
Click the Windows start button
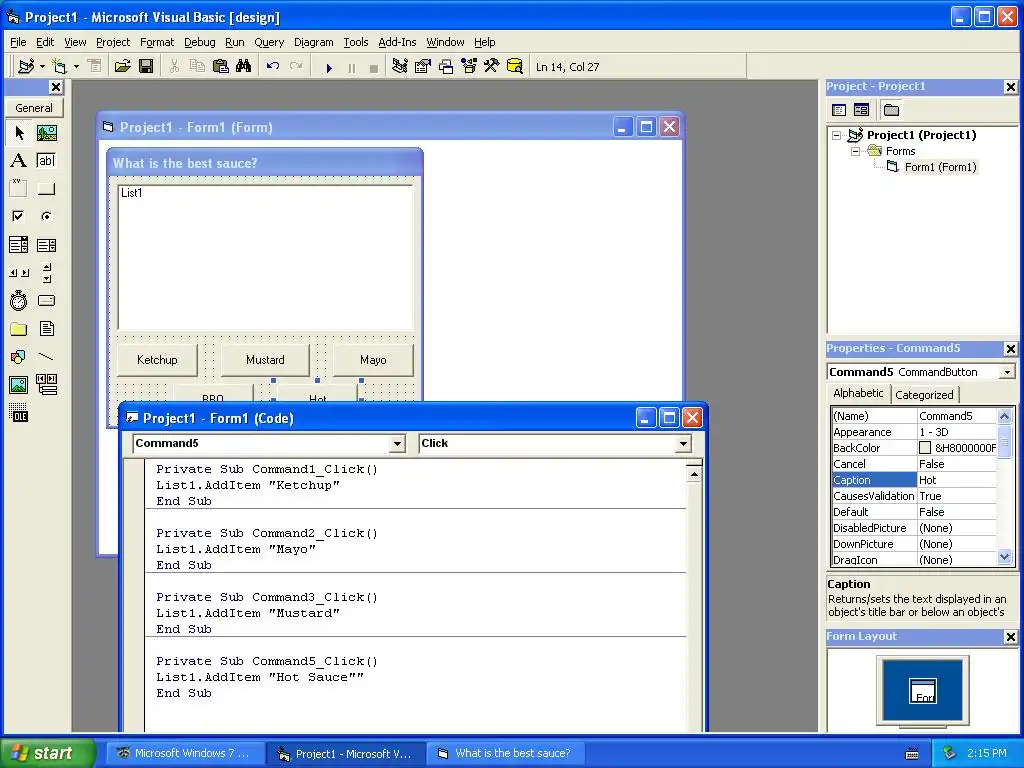click(x=47, y=753)
